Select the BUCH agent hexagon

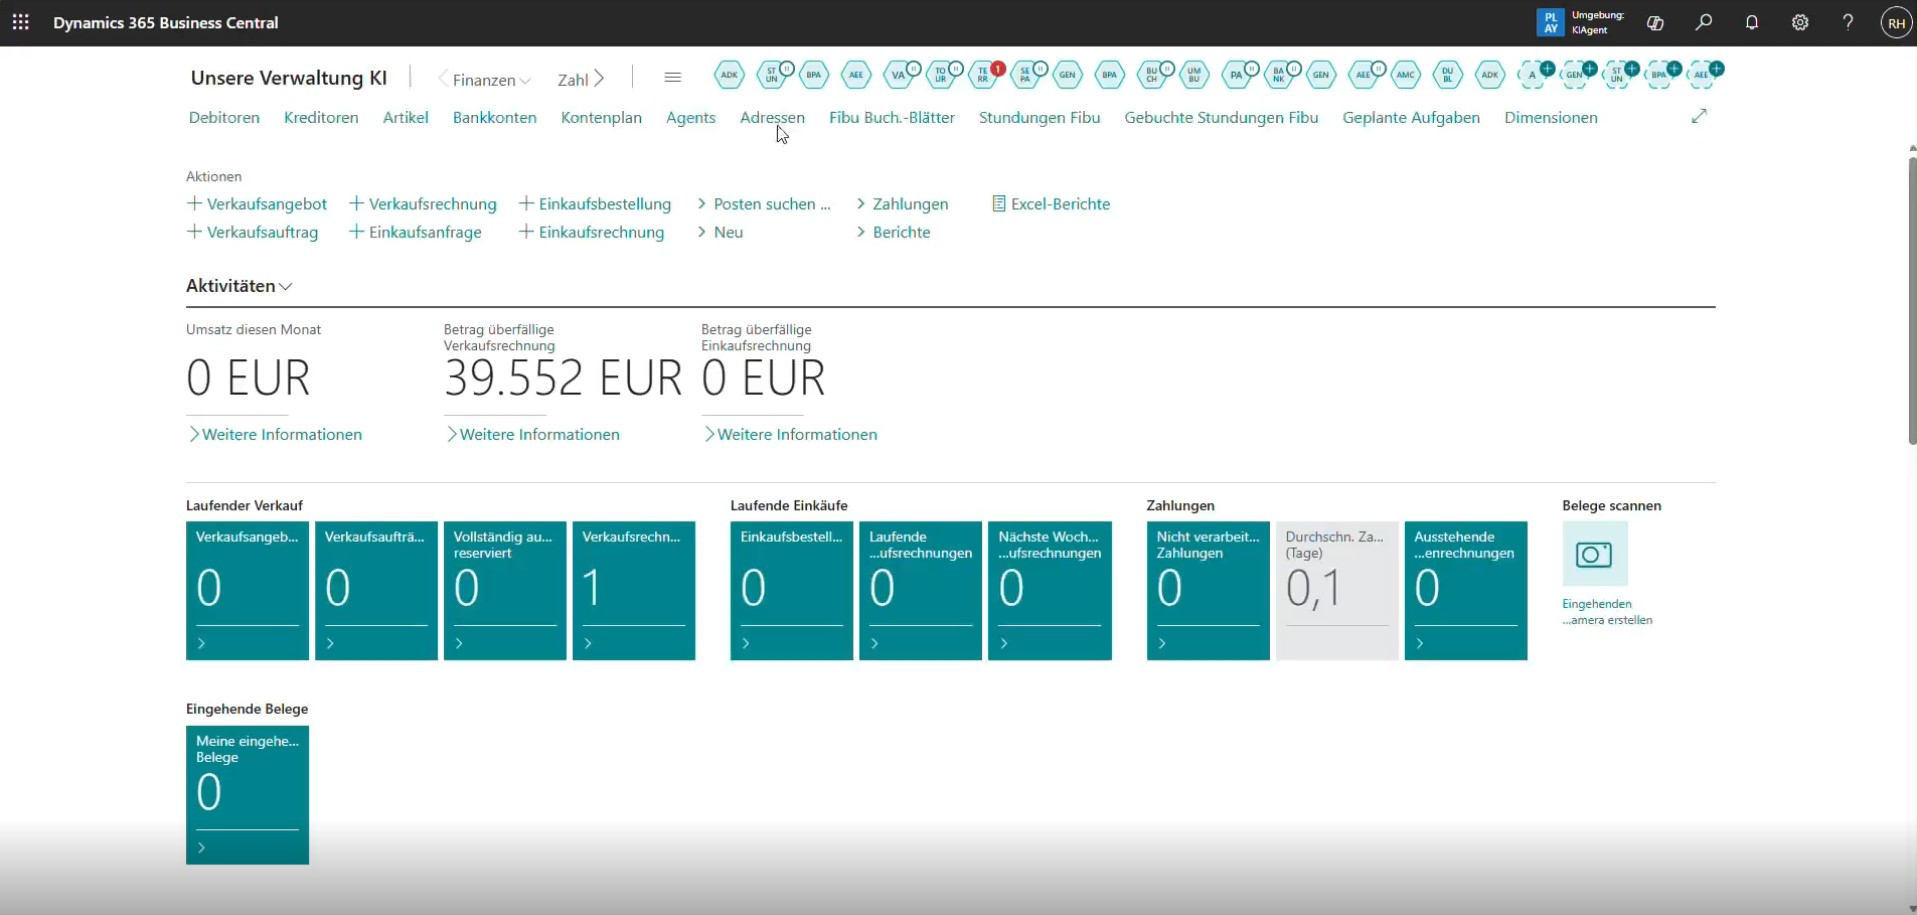click(x=1153, y=74)
